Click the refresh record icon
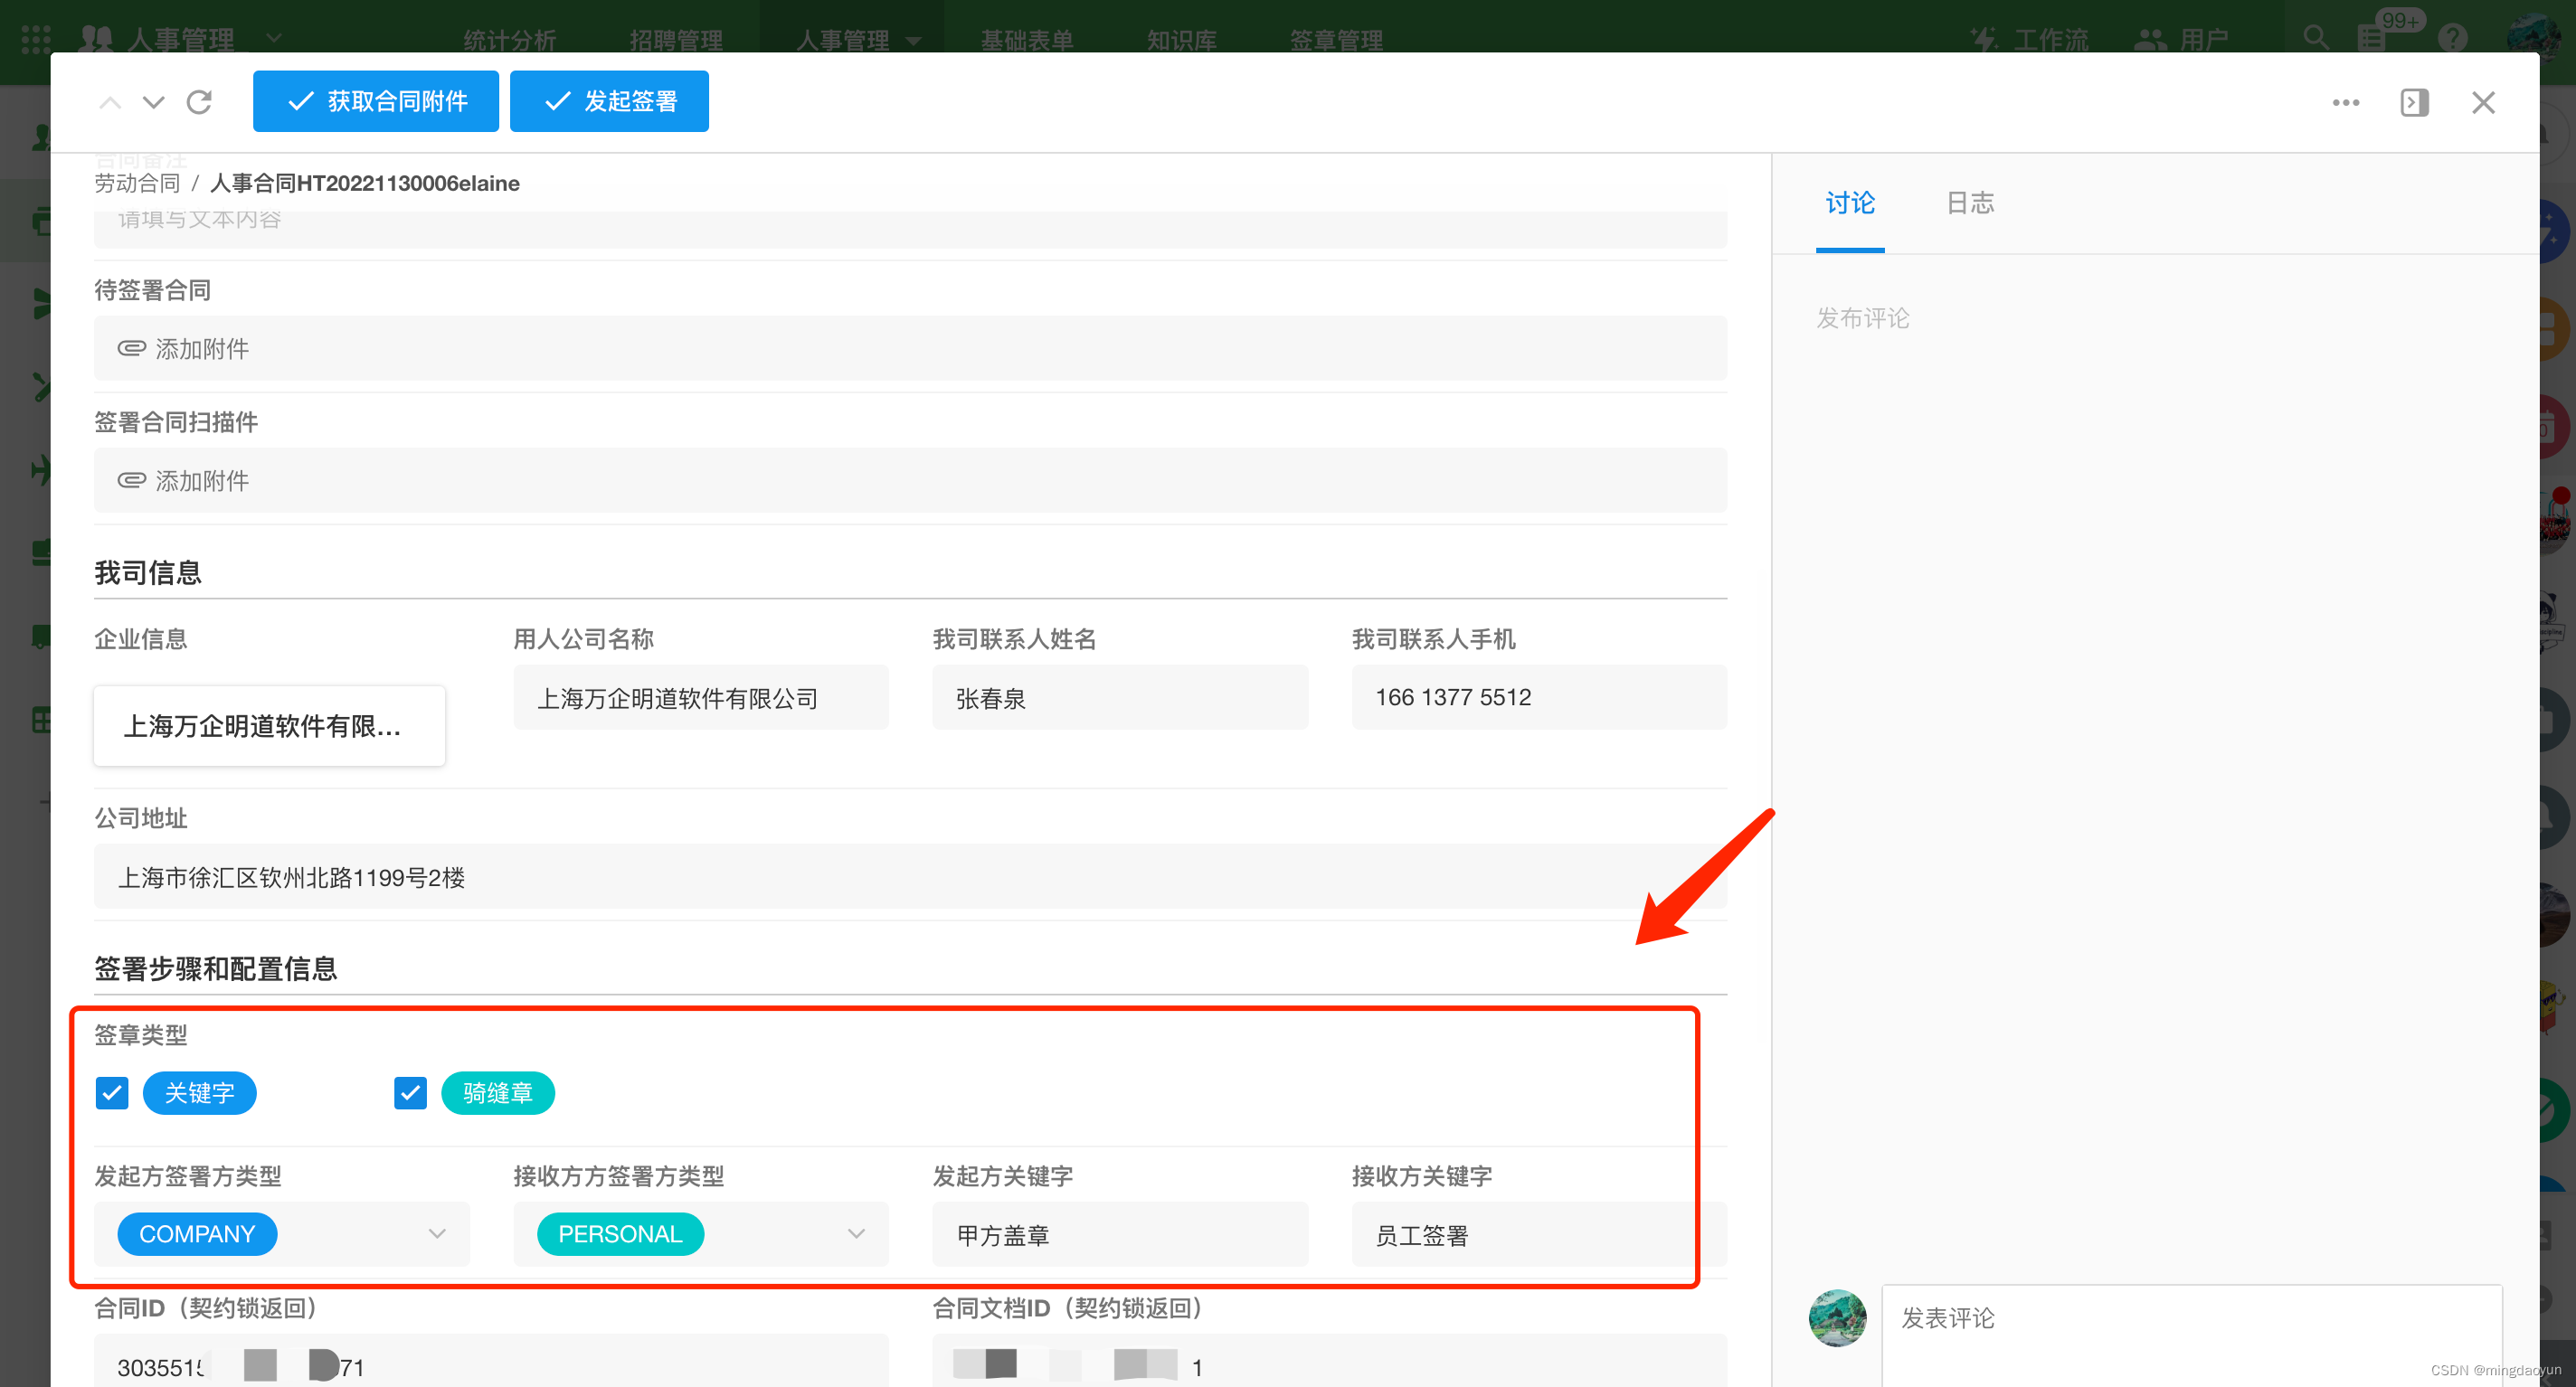 pyautogui.click(x=199, y=102)
